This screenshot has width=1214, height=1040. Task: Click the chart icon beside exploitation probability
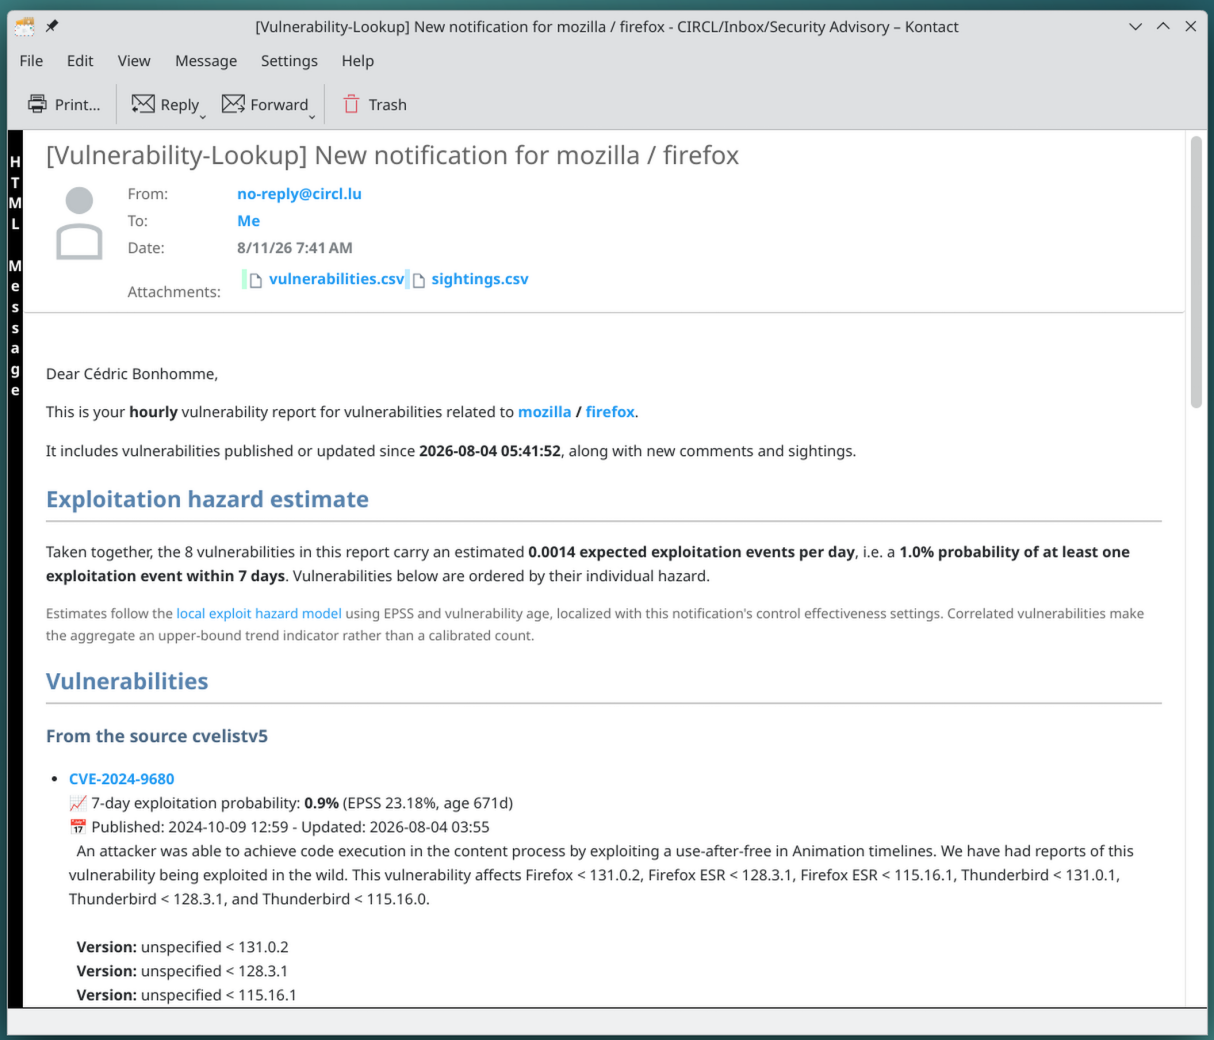pos(78,803)
